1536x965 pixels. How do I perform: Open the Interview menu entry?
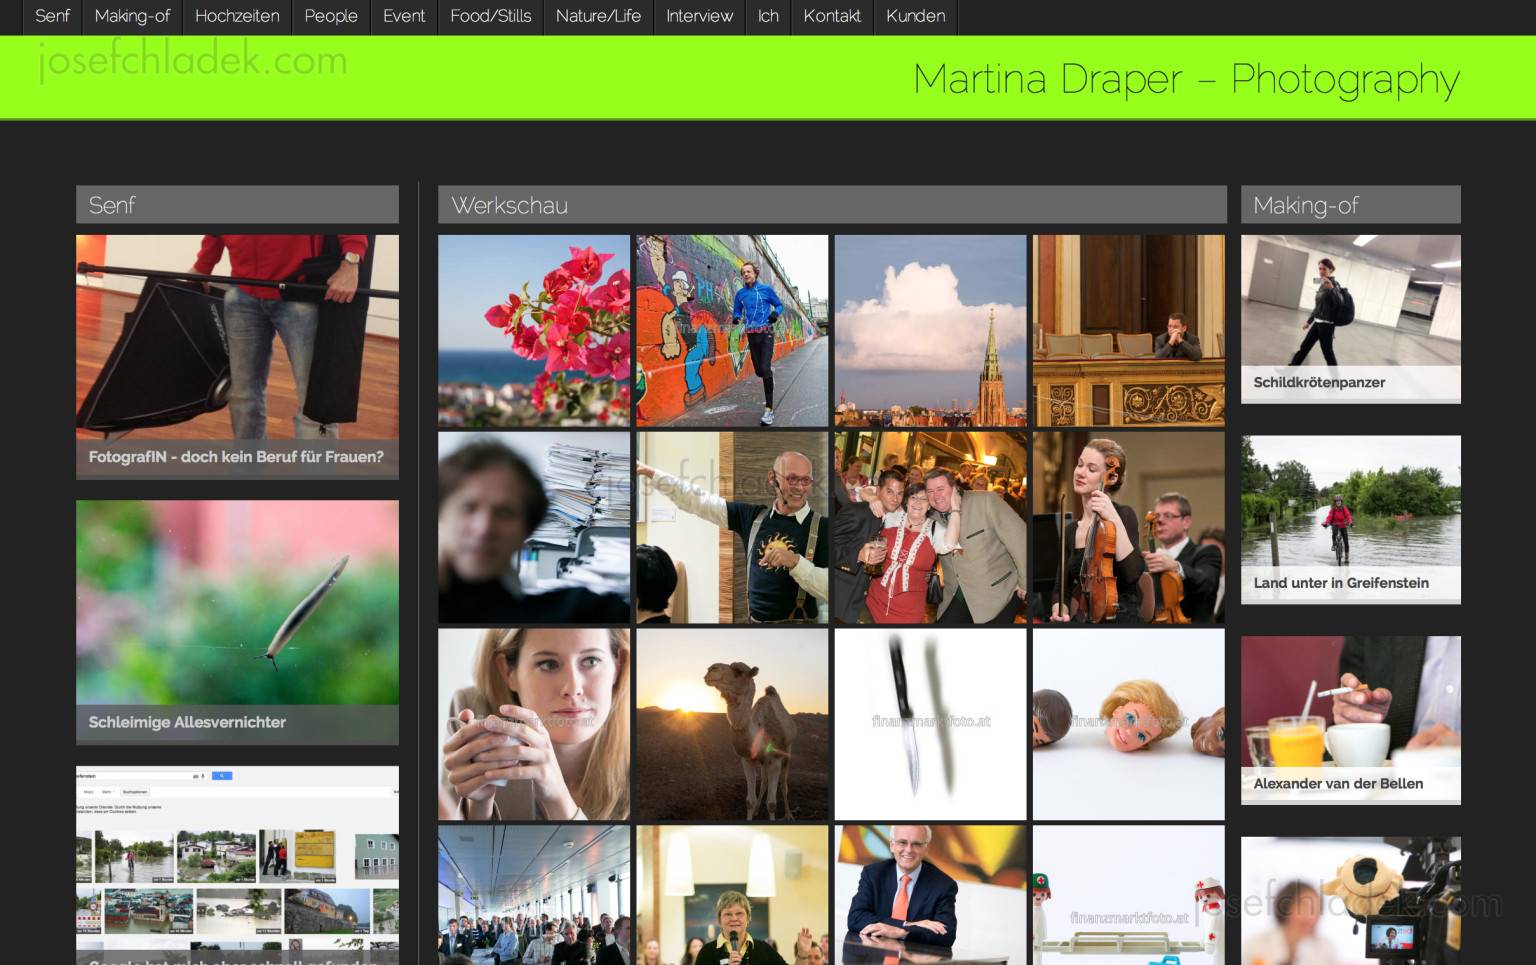click(699, 16)
